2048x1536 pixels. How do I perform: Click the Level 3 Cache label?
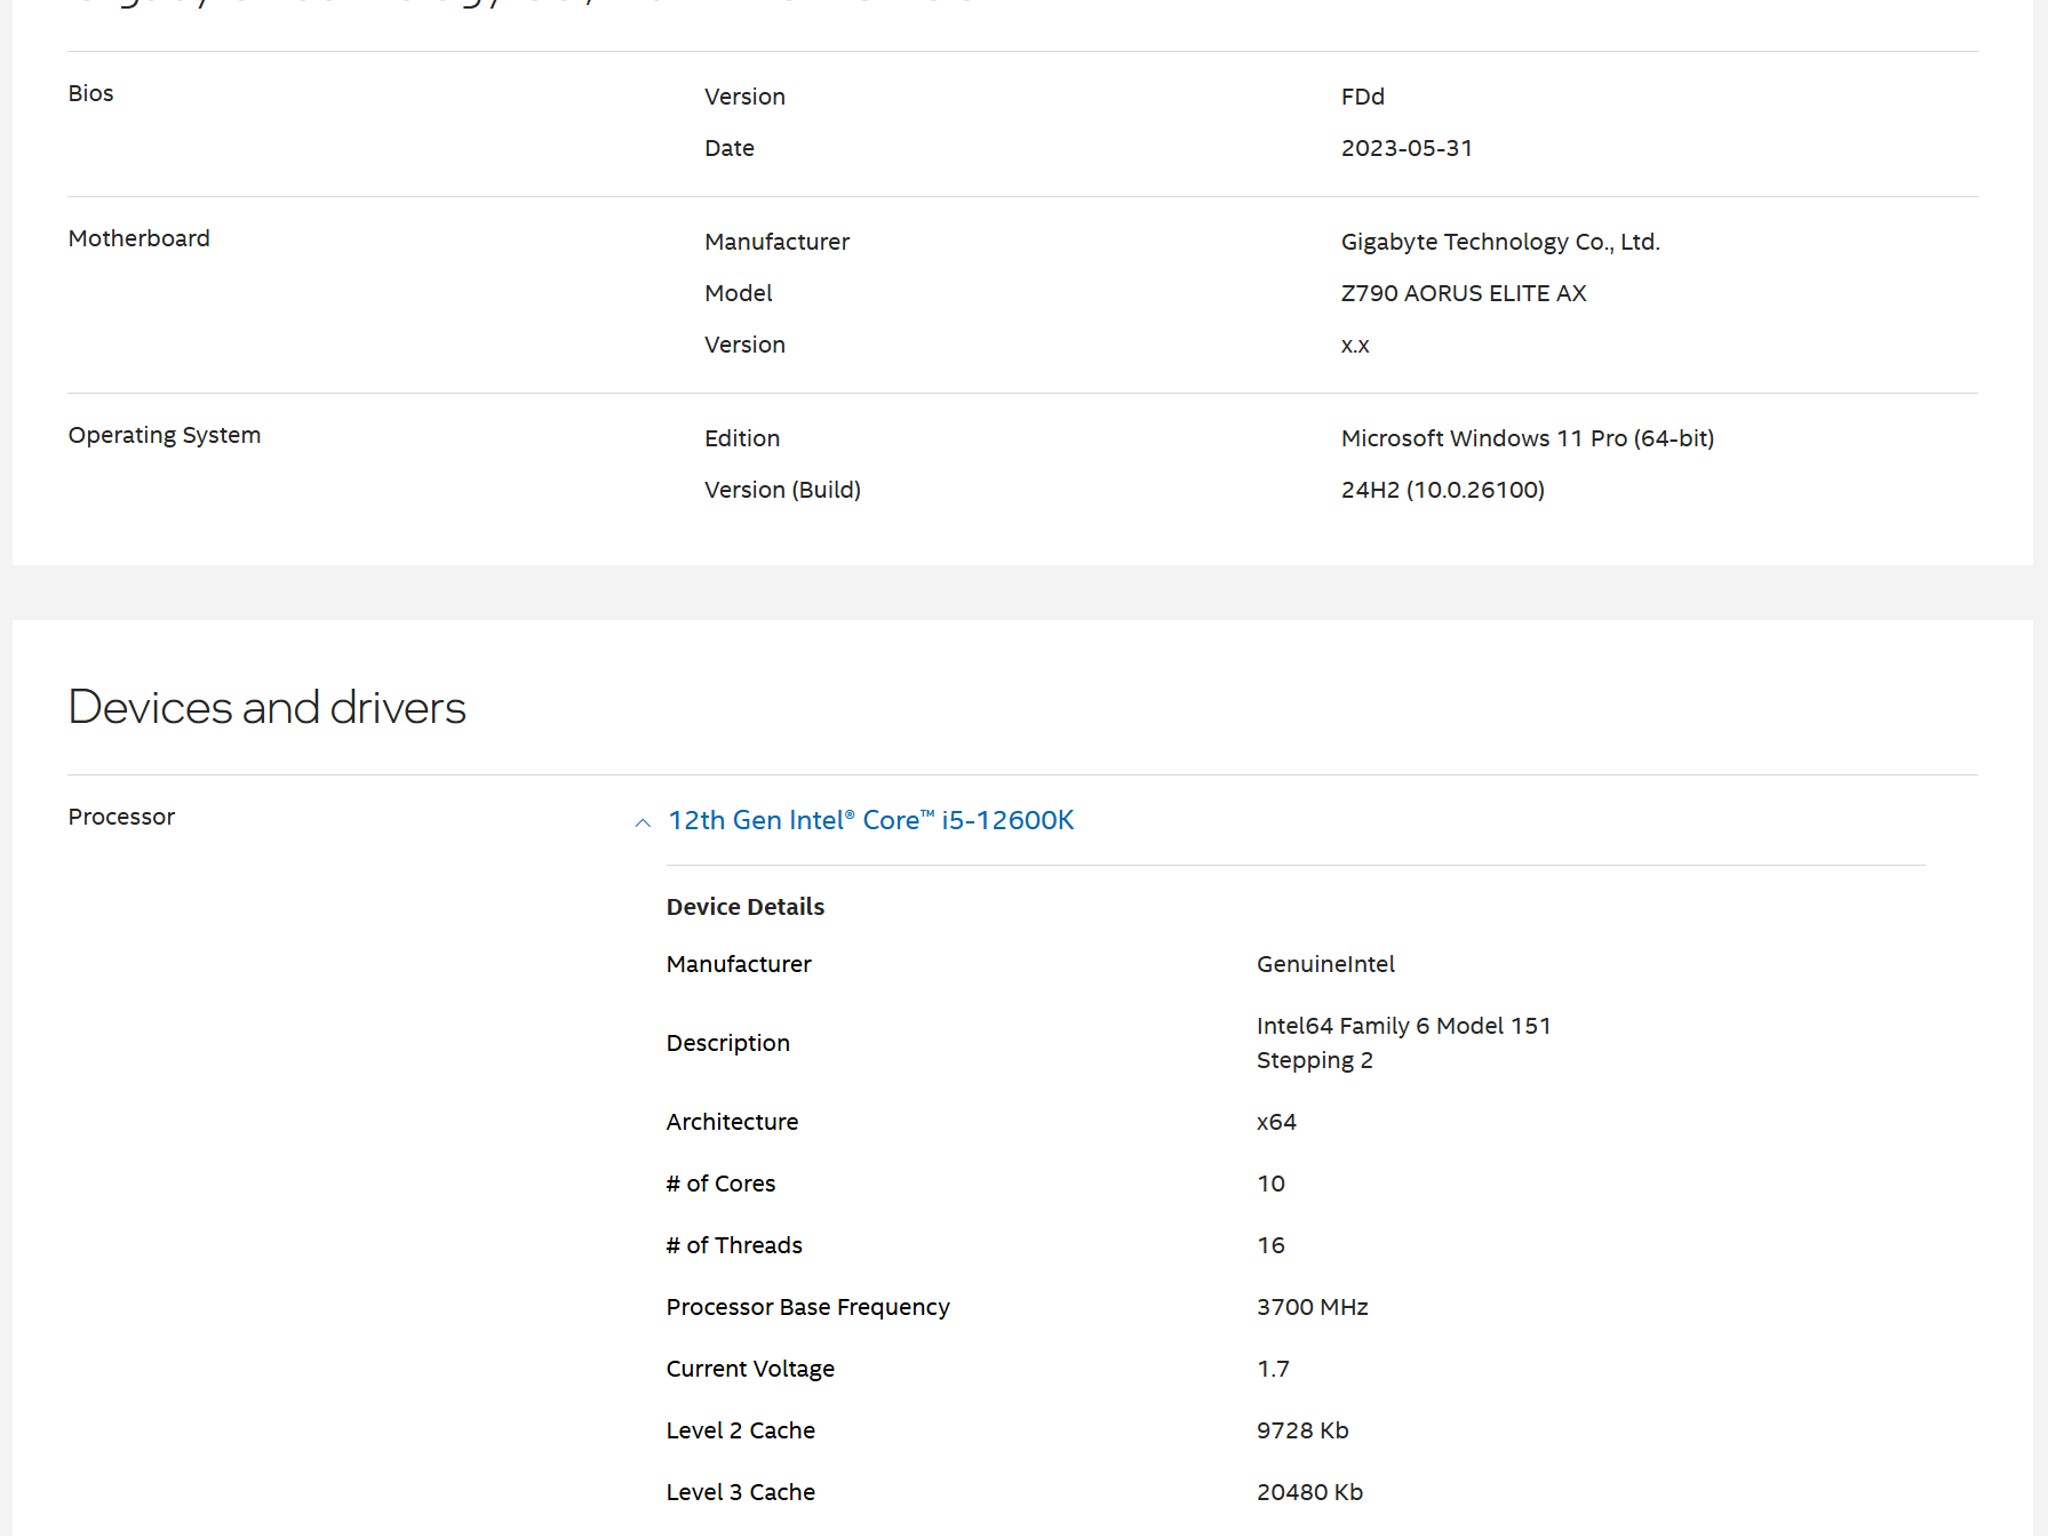coord(740,1492)
